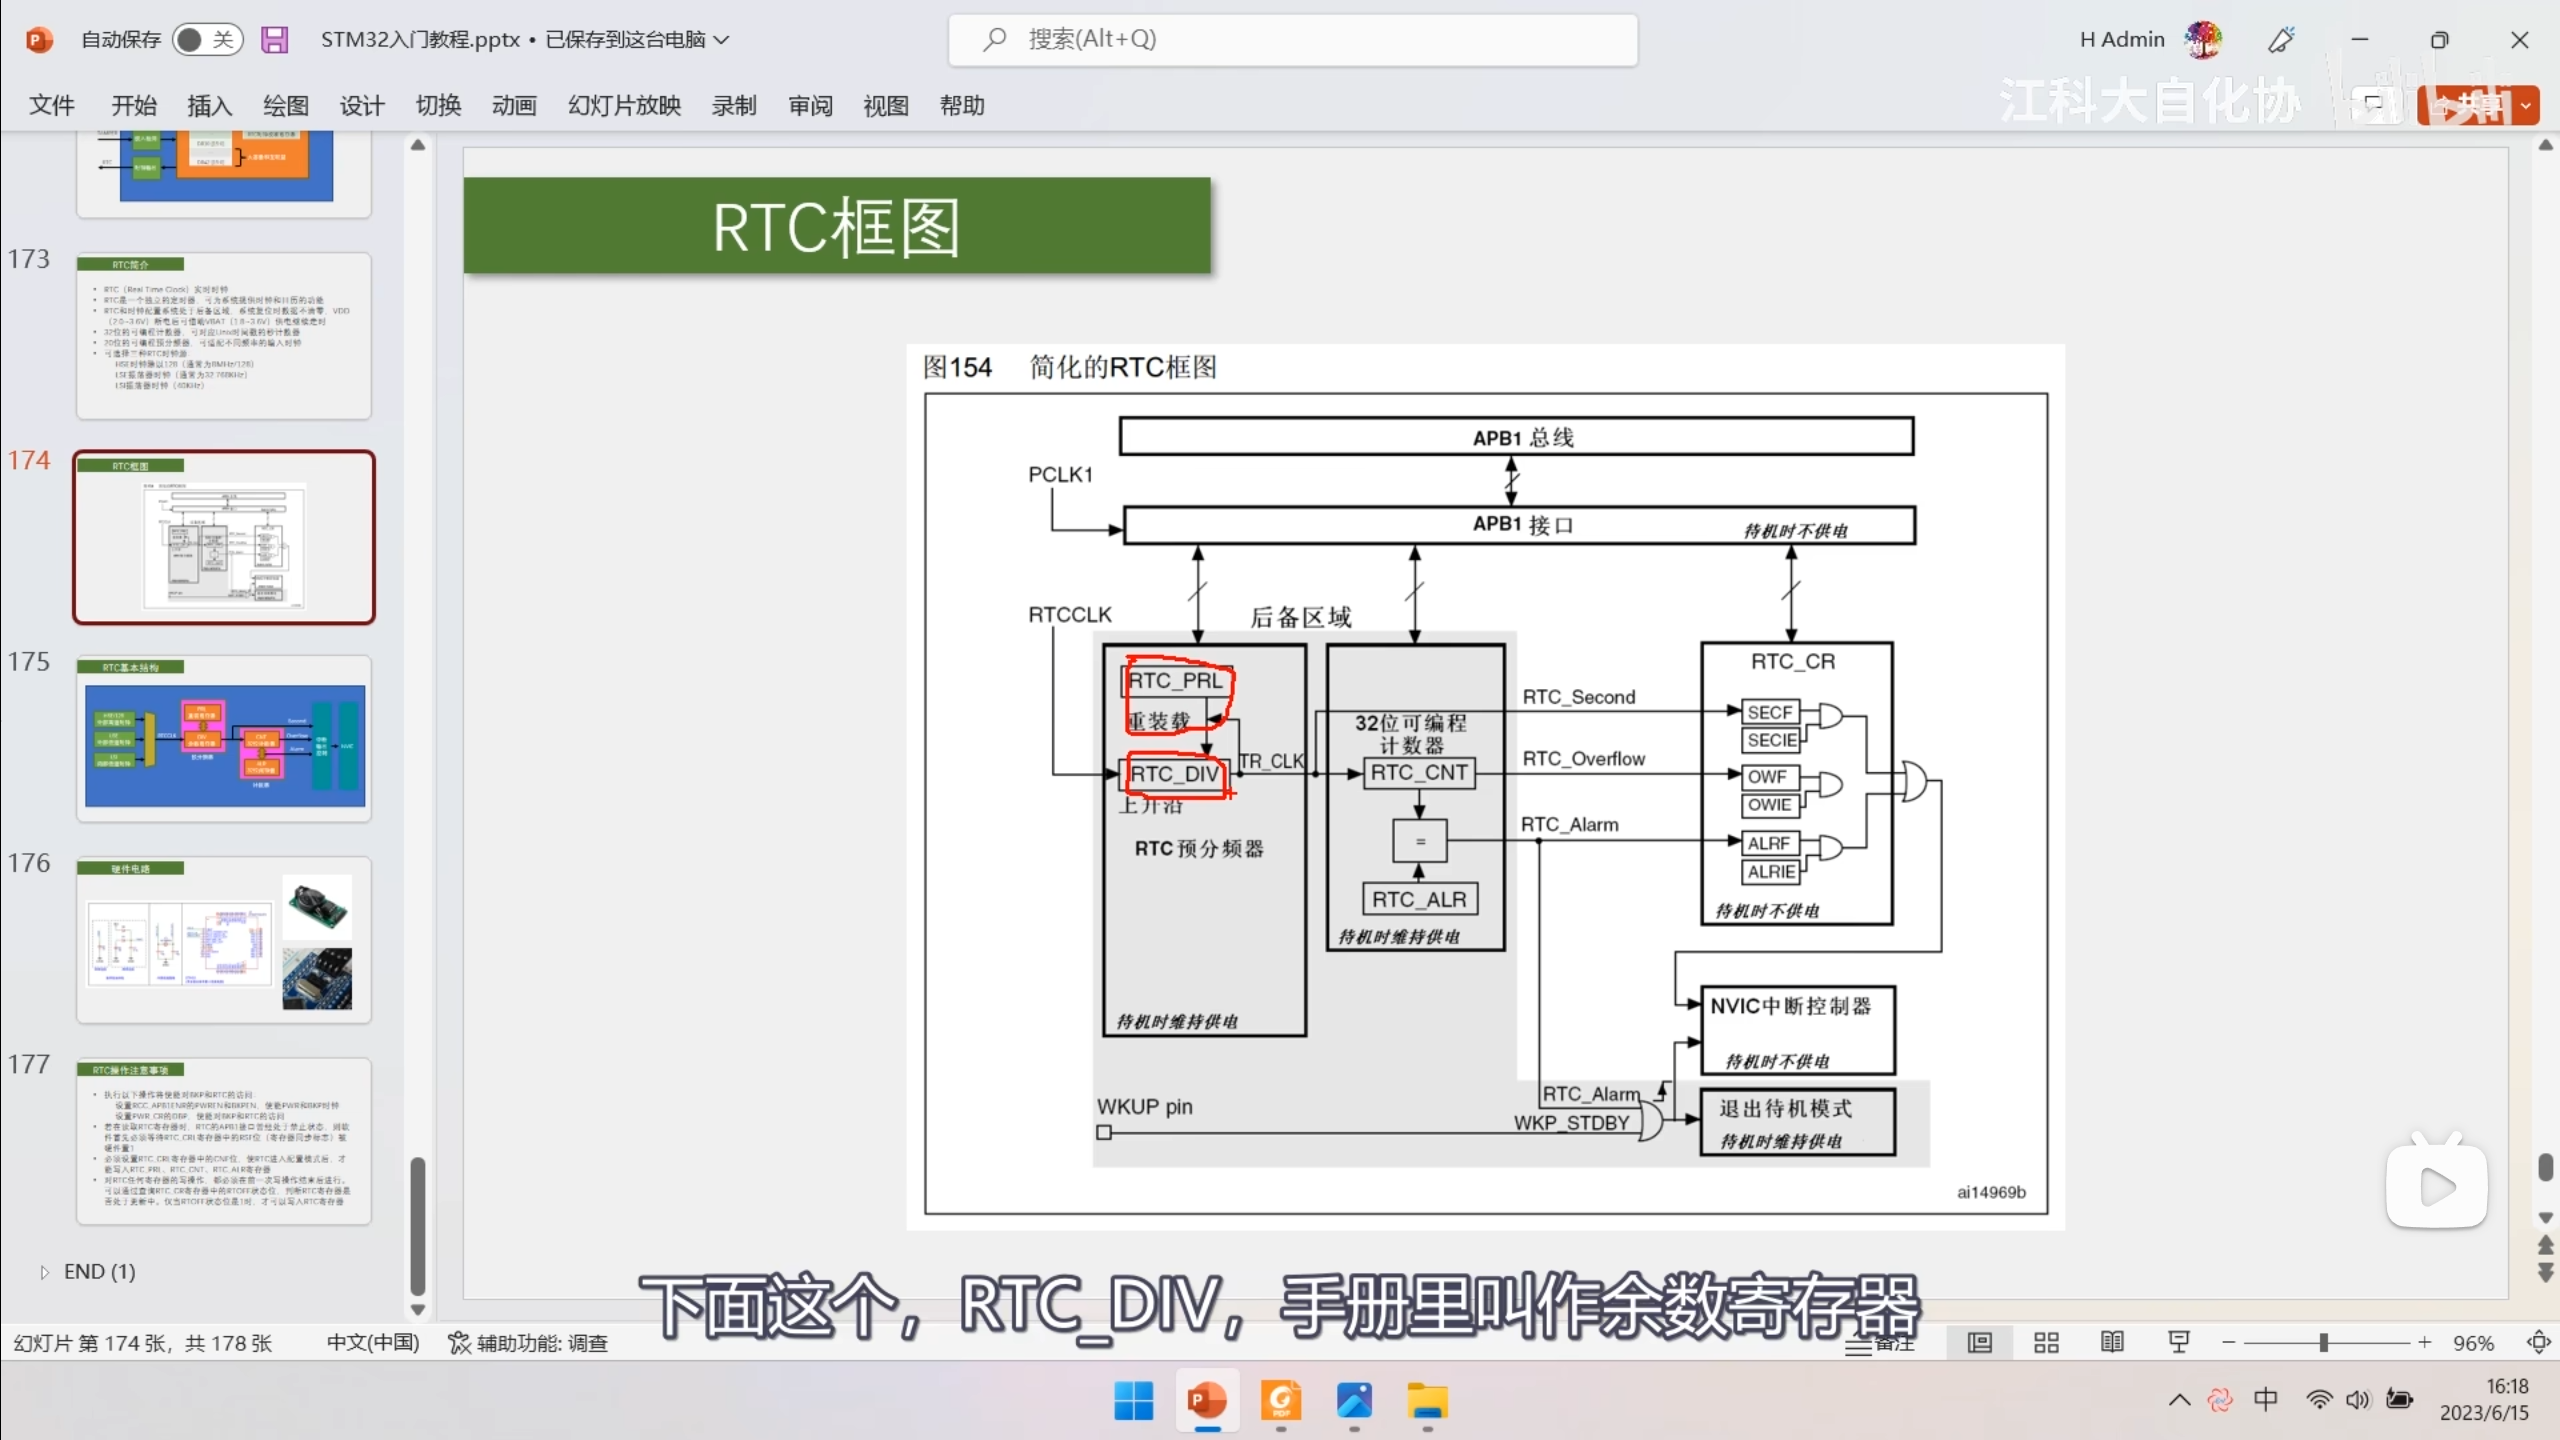Toggle the 备注 notes pane
Image resolution: width=2560 pixels, height=1440 pixels.
pos(1880,1345)
